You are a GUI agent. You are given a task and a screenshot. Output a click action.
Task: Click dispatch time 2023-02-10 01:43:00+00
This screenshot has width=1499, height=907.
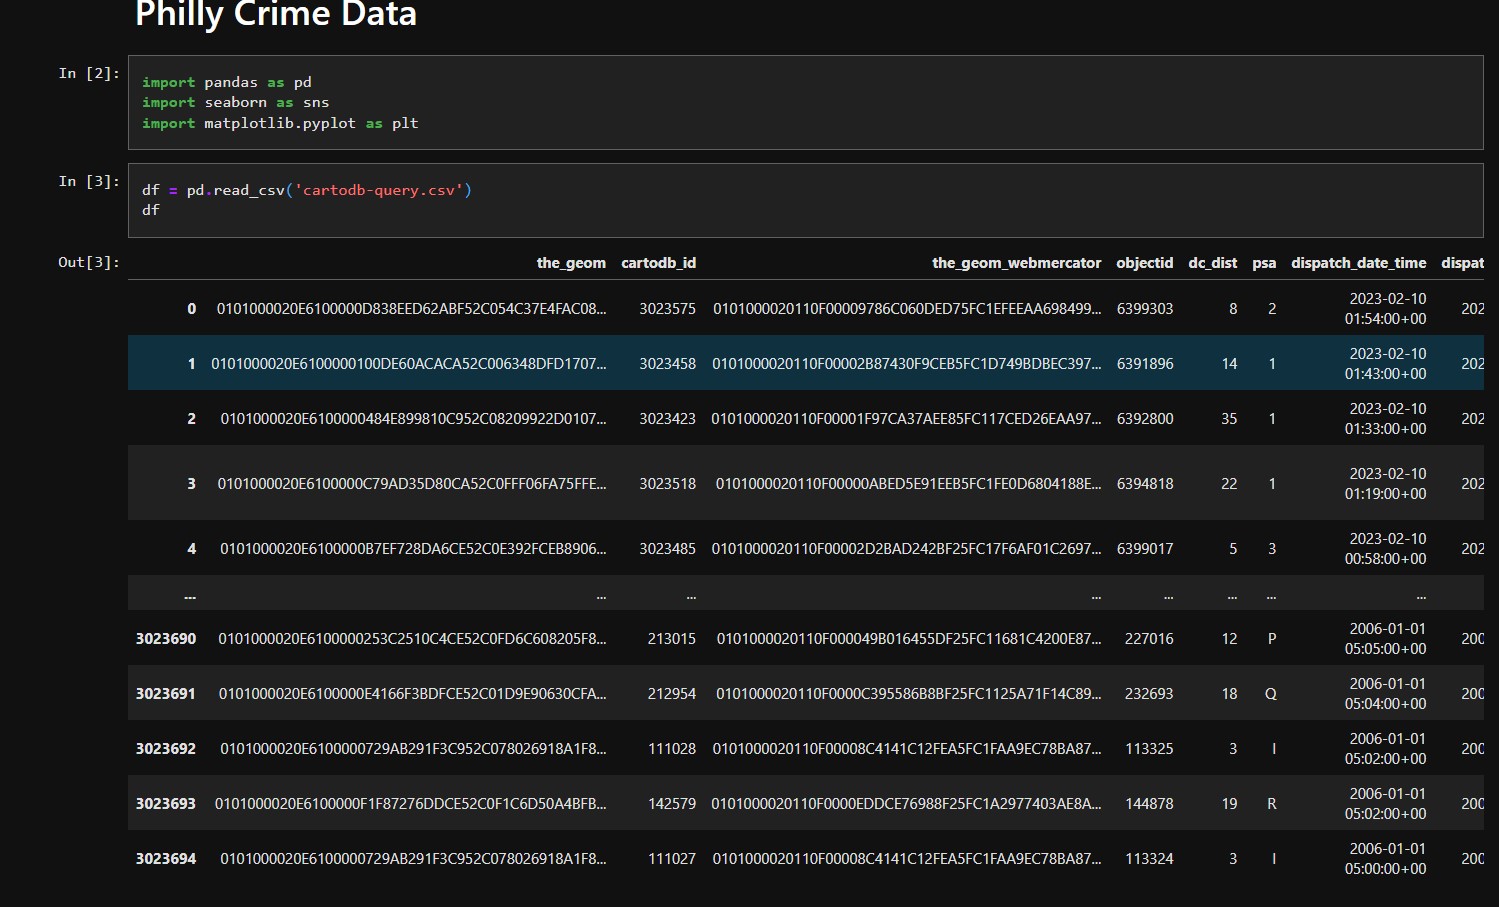[1386, 364]
